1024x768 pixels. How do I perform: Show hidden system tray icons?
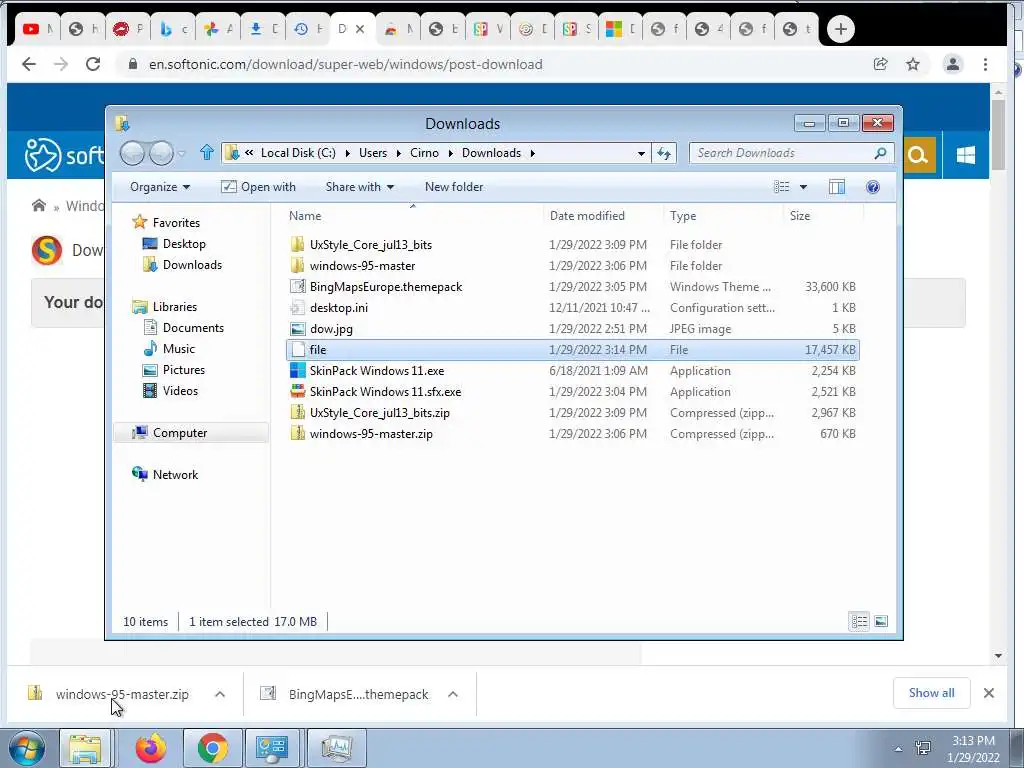point(899,749)
